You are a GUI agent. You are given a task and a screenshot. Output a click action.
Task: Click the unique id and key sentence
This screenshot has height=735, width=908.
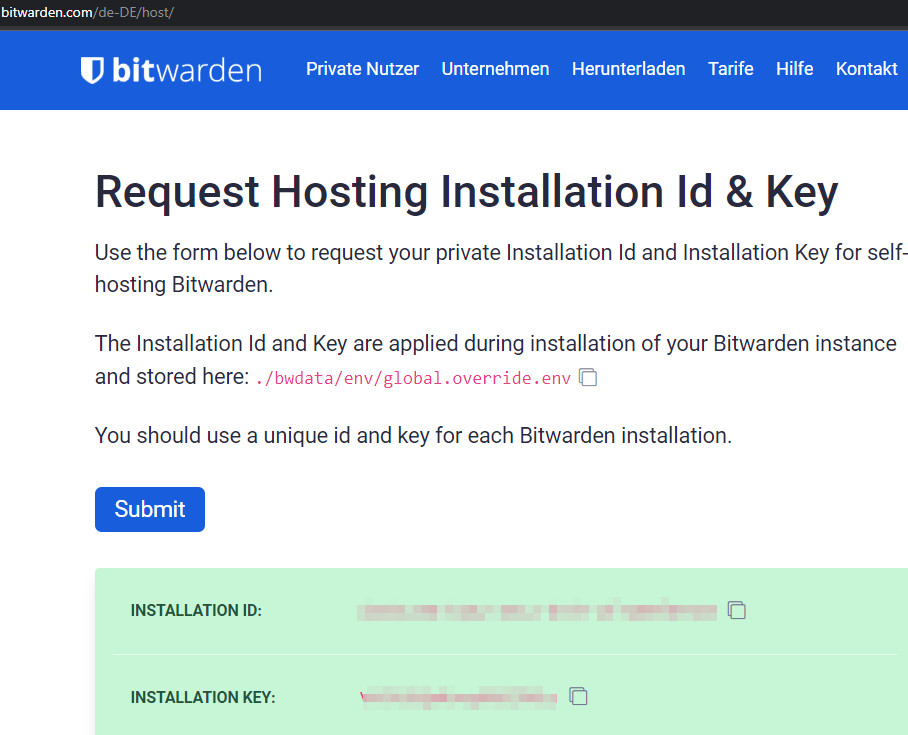pyautogui.click(x=413, y=436)
